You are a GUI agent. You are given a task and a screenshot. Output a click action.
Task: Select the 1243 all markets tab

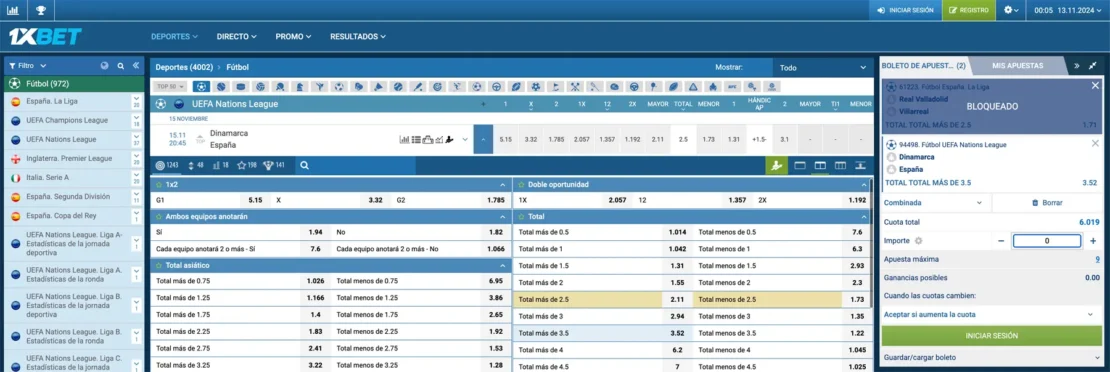pyautogui.click(x=166, y=166)
